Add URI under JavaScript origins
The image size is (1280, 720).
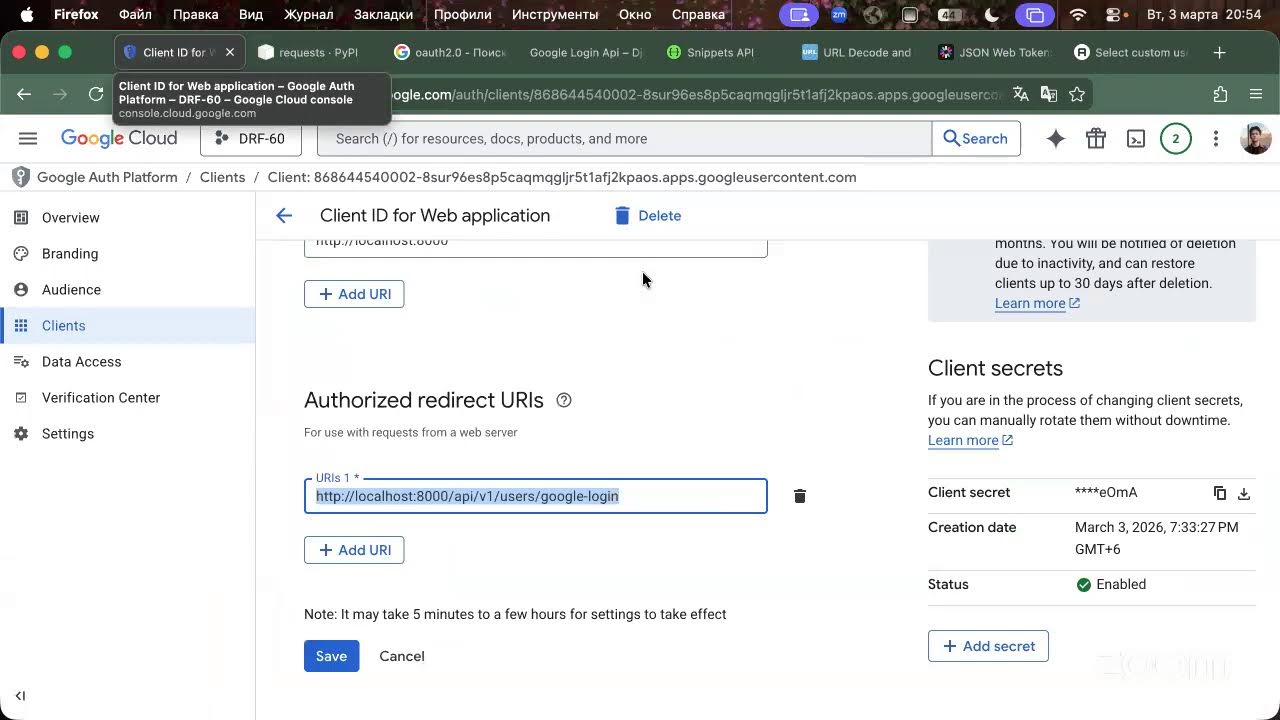tap(354, 294)
